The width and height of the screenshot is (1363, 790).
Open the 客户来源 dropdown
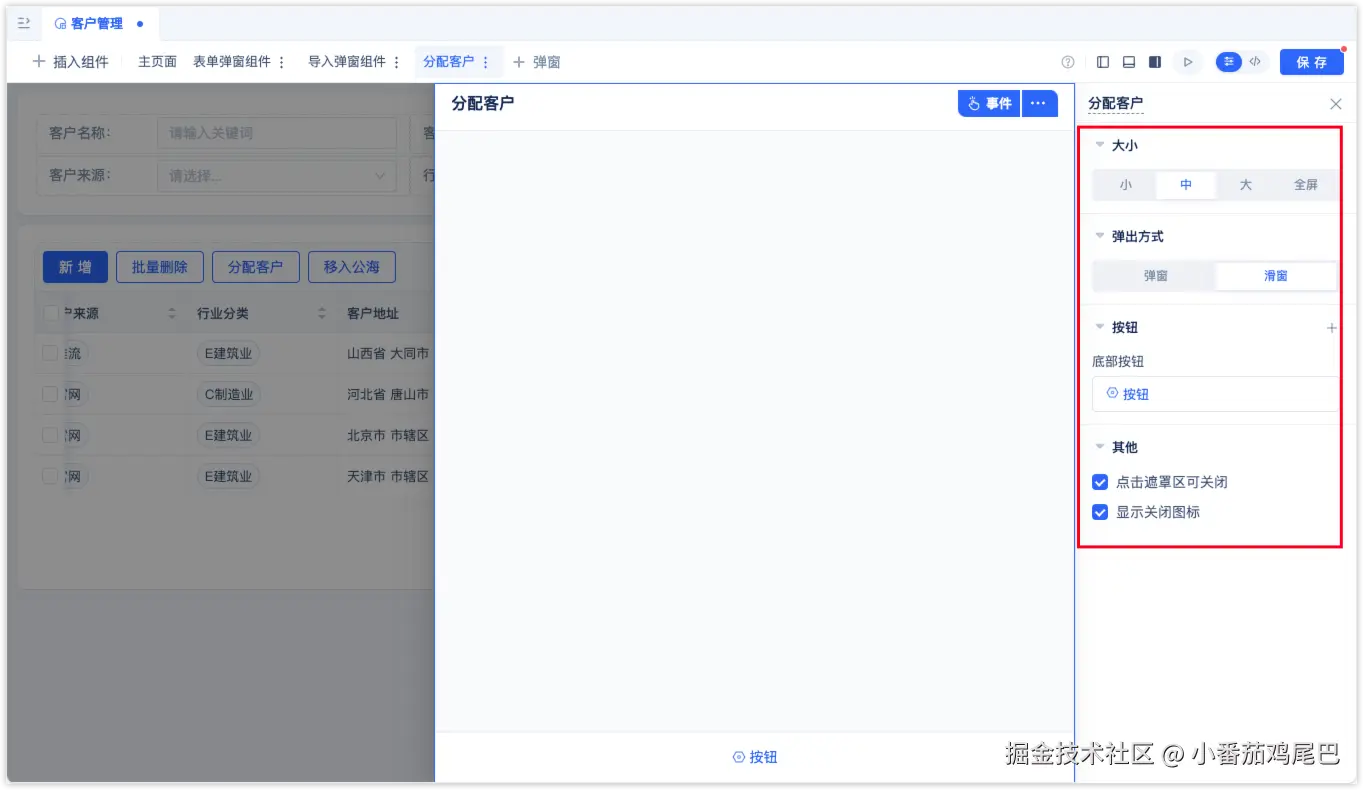(277, 176)
